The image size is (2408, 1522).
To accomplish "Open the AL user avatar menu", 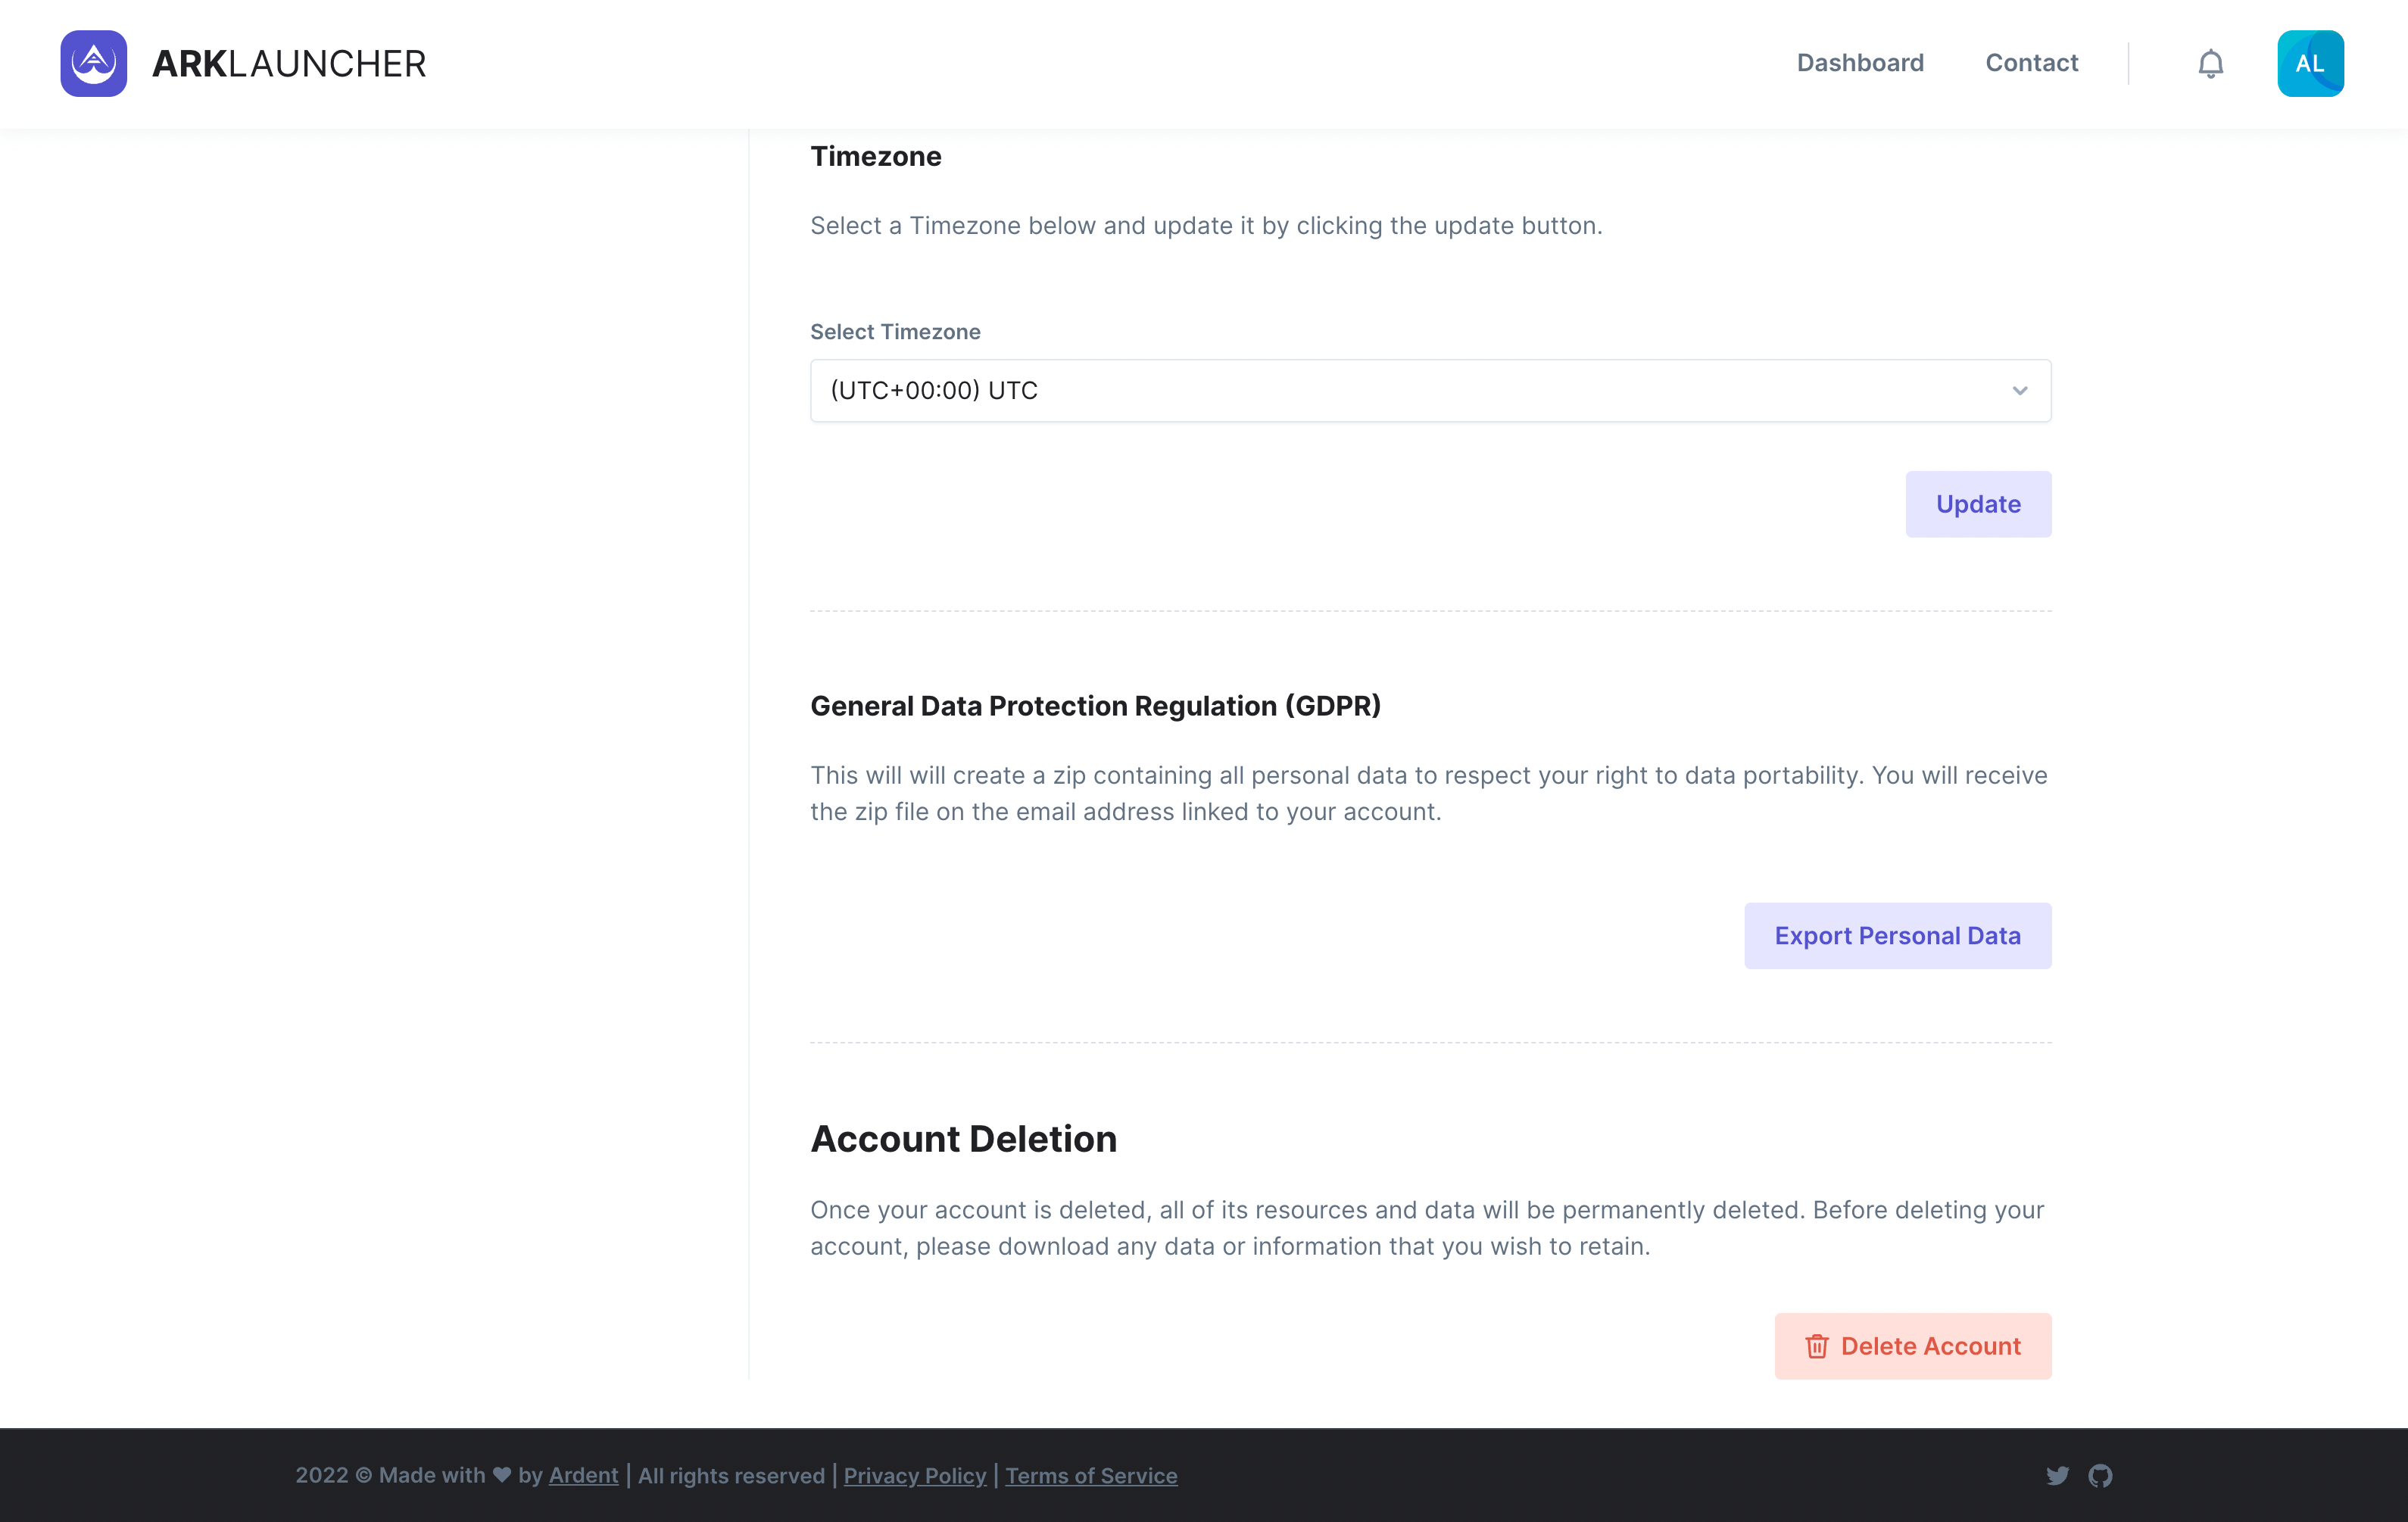I will (2310, 63).
